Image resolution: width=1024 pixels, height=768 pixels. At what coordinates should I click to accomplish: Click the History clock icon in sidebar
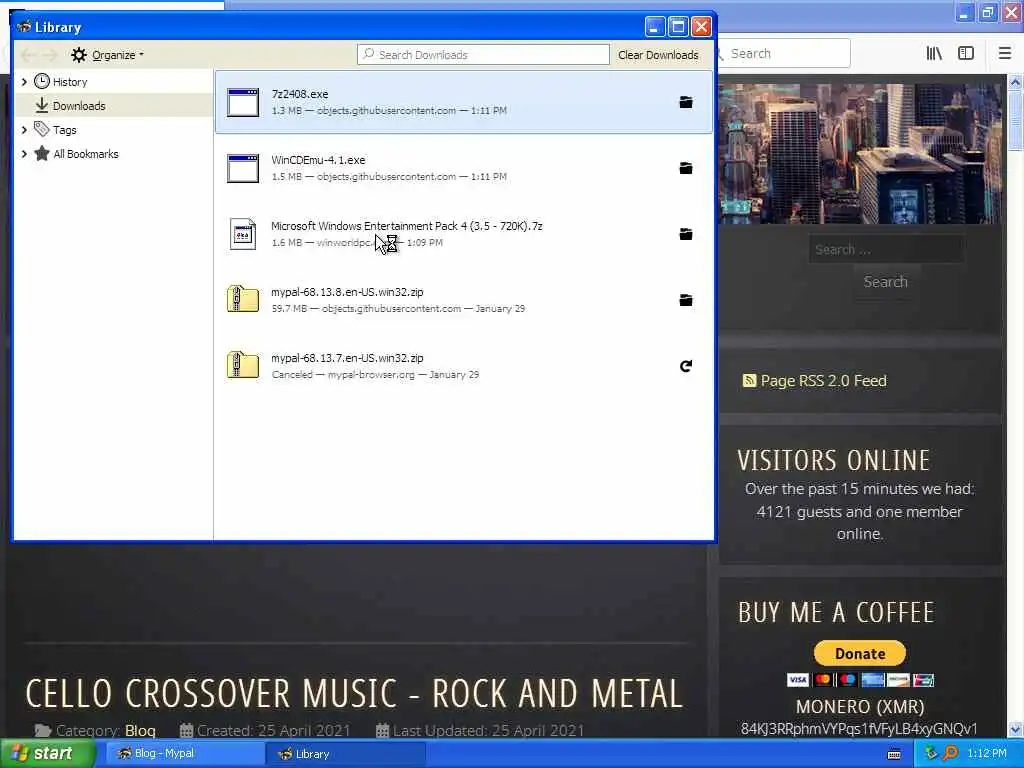pyautogui.click(x=42, y=82)
